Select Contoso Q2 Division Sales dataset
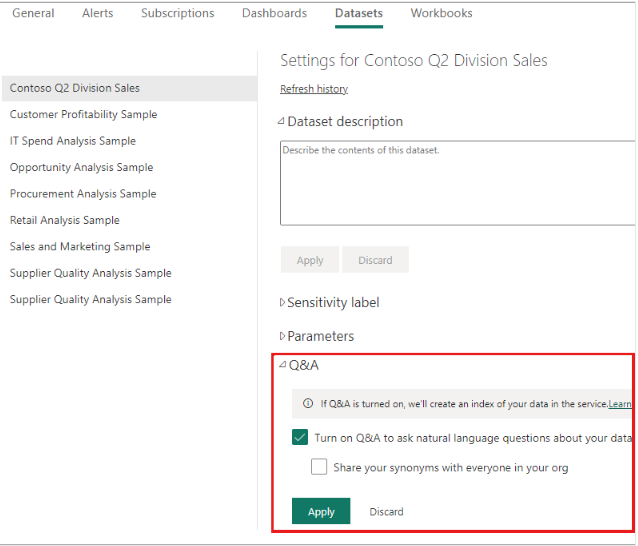This screenshot has height=546, width=638. (x=129, y=88)
